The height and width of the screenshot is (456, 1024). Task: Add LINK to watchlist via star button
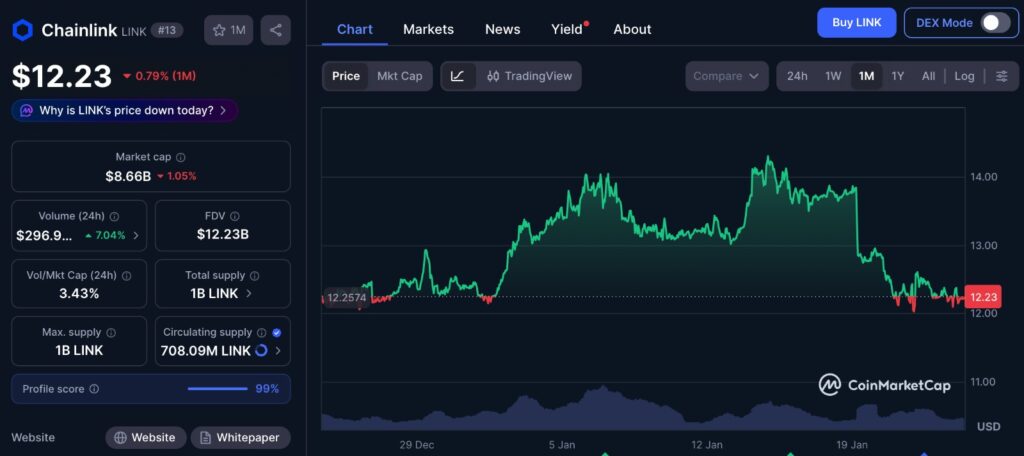[x=229, y=30]
